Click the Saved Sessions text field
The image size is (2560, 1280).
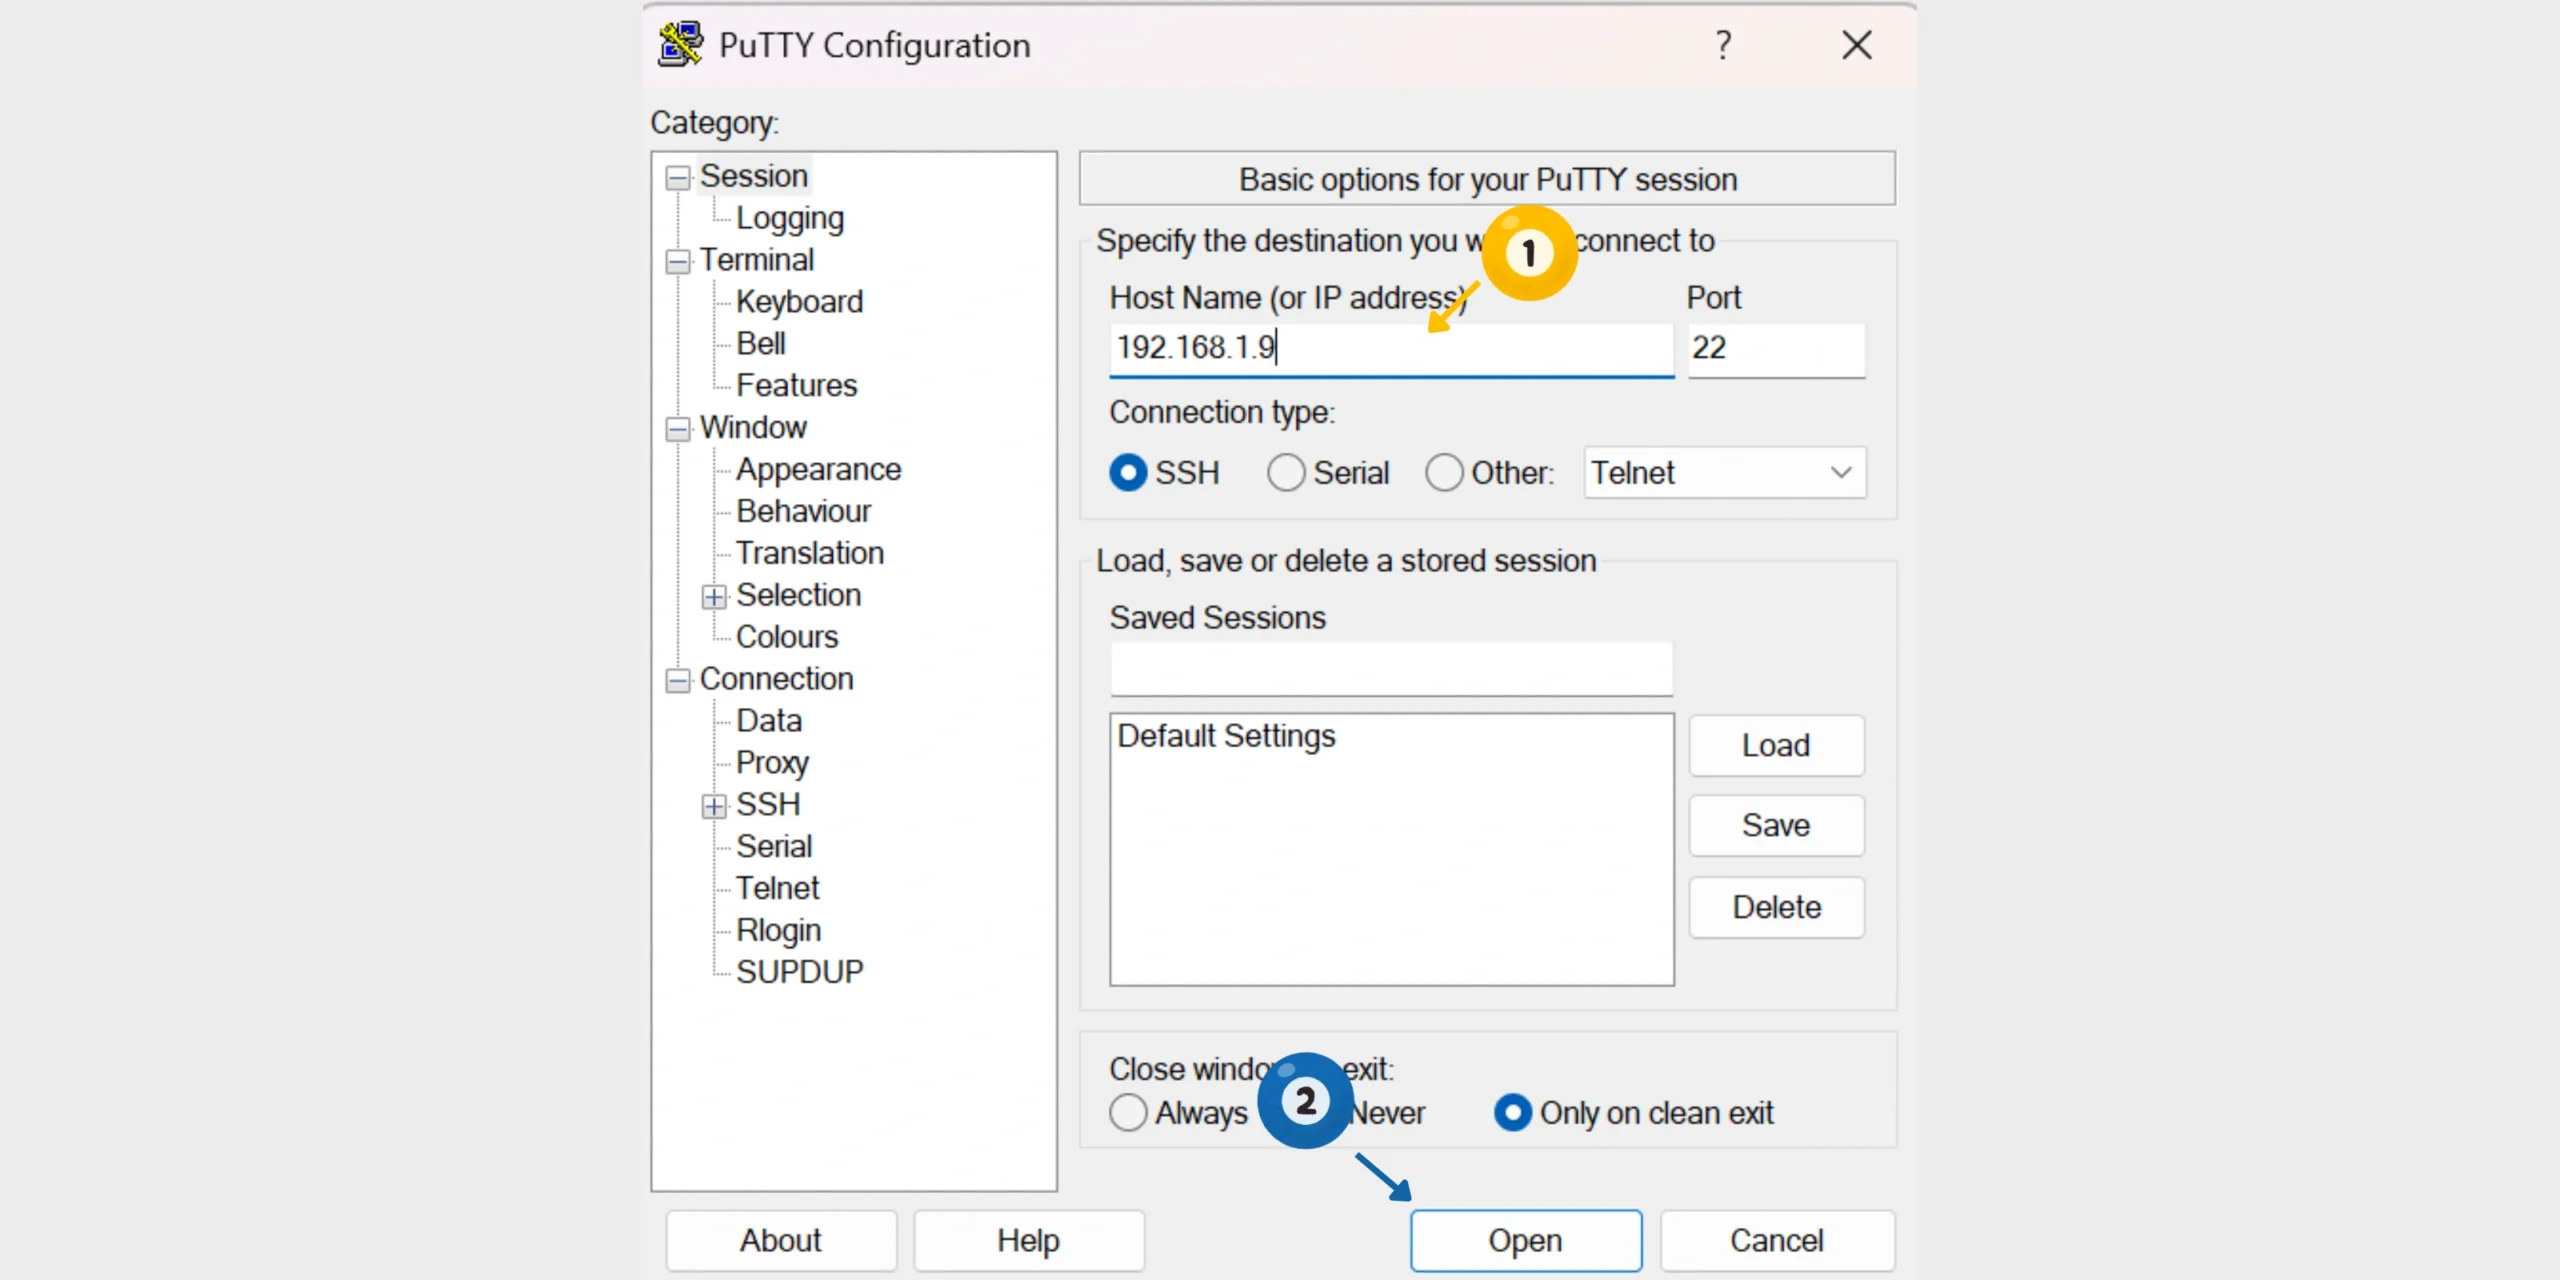(1391, 668)
